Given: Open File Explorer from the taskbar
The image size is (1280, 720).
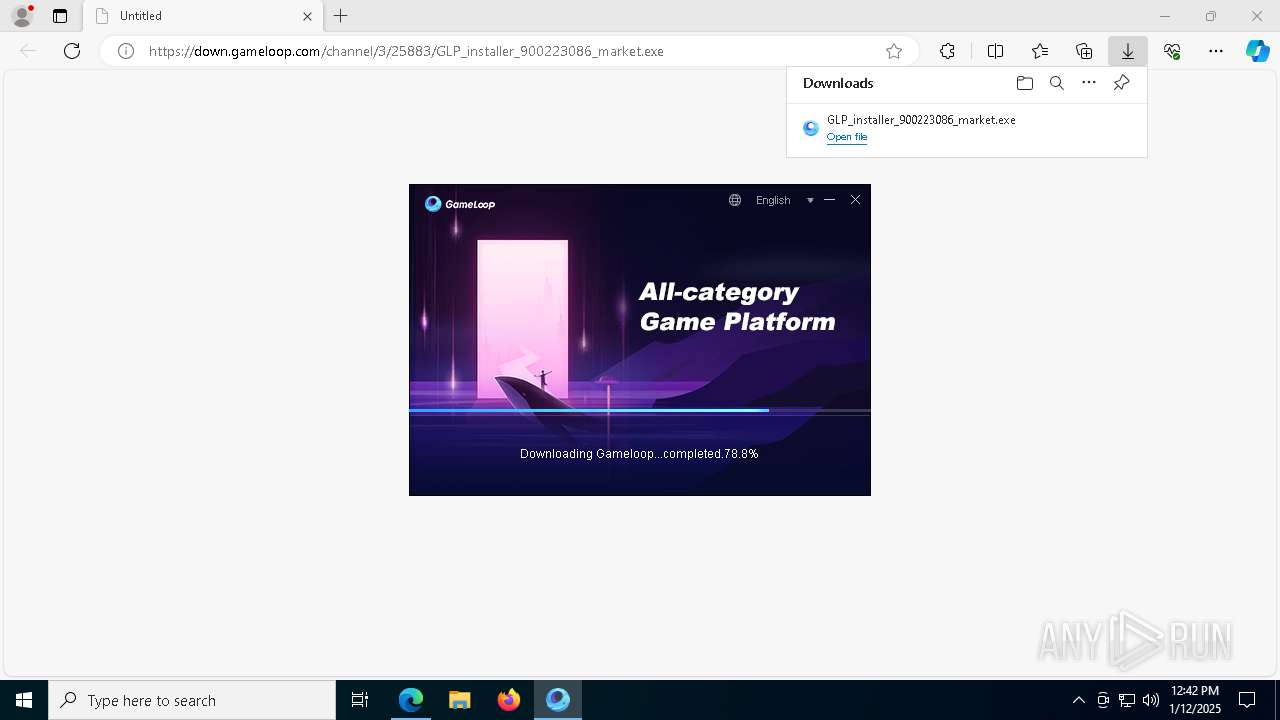Looking at the screenshot, I should point(460,700).
